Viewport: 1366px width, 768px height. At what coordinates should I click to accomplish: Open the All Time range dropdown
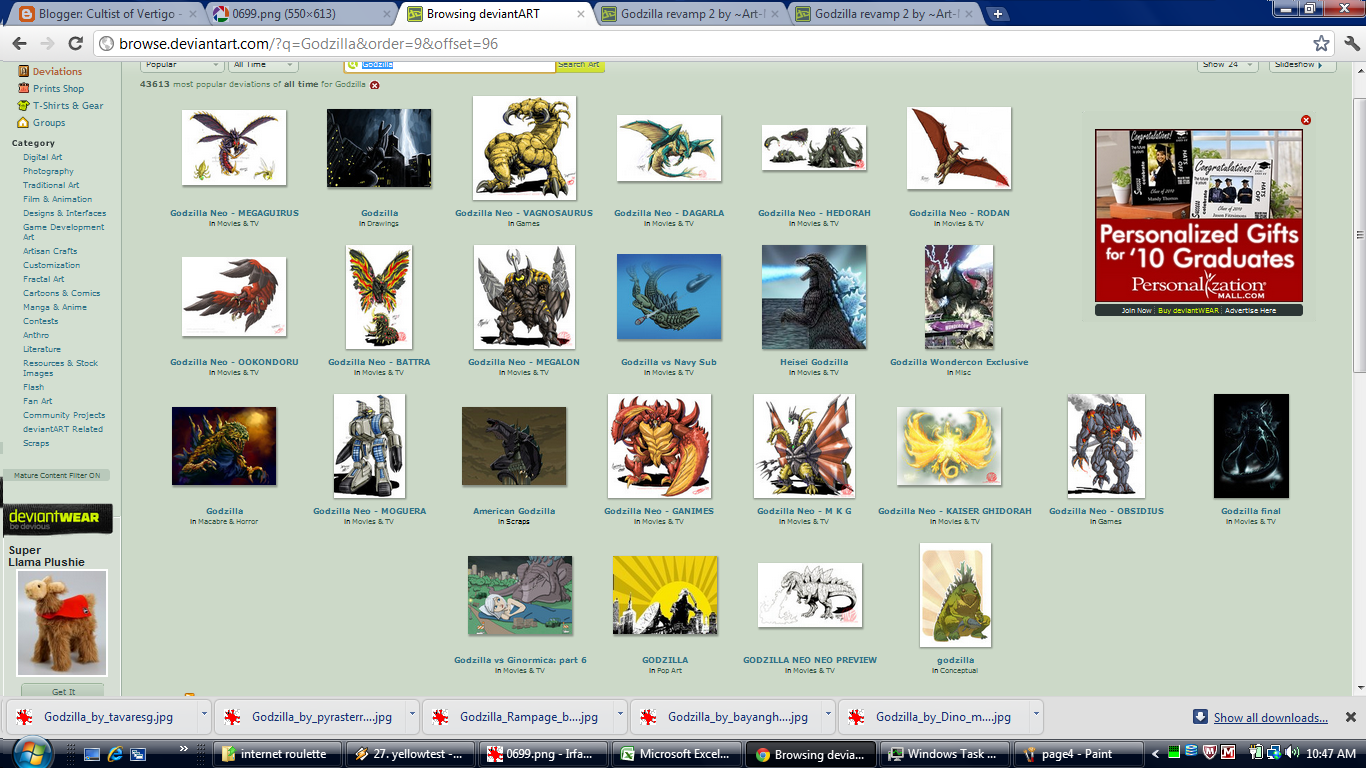[264, 65]
